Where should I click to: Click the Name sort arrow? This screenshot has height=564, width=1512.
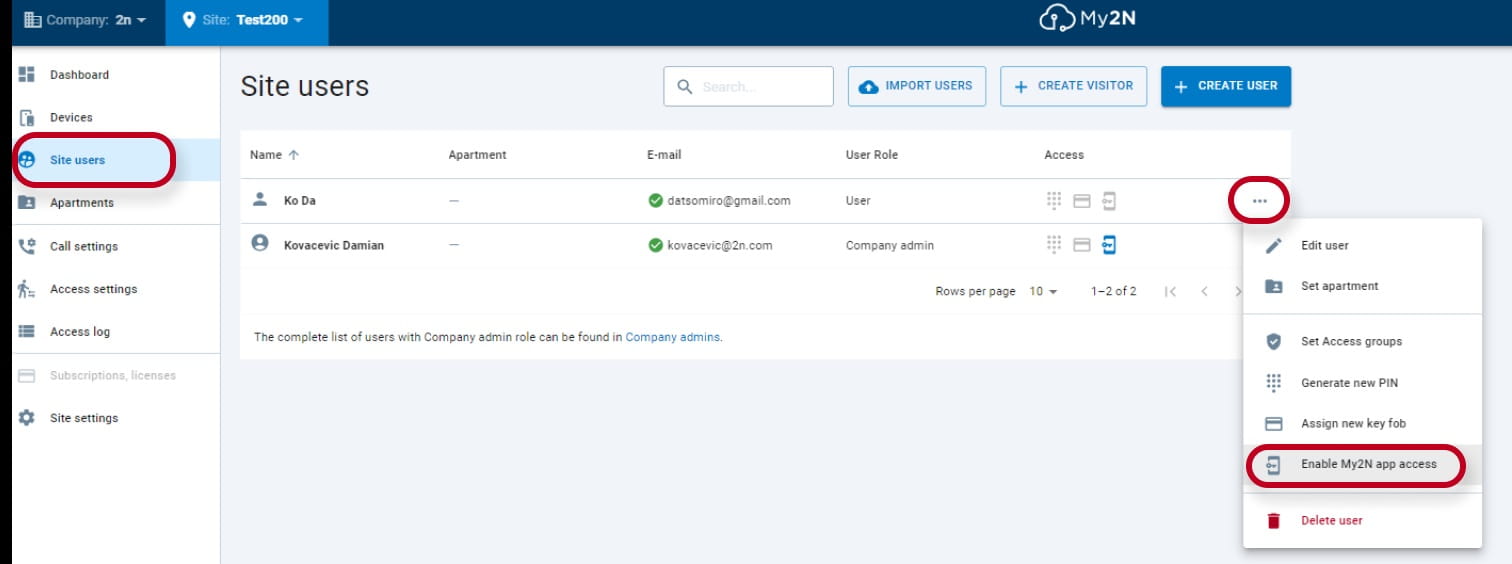click(294, 155)
